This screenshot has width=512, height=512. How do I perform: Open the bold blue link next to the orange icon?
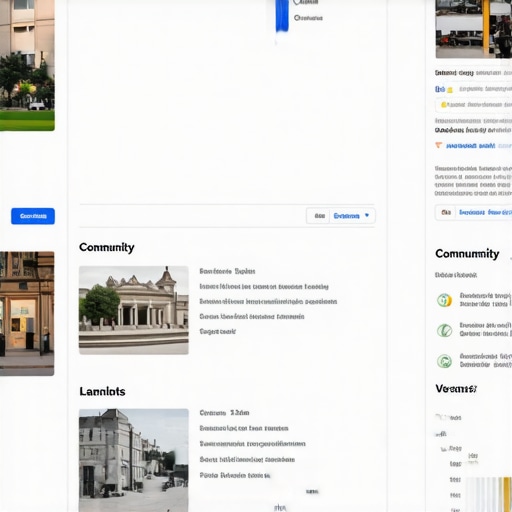pos(471,146)
